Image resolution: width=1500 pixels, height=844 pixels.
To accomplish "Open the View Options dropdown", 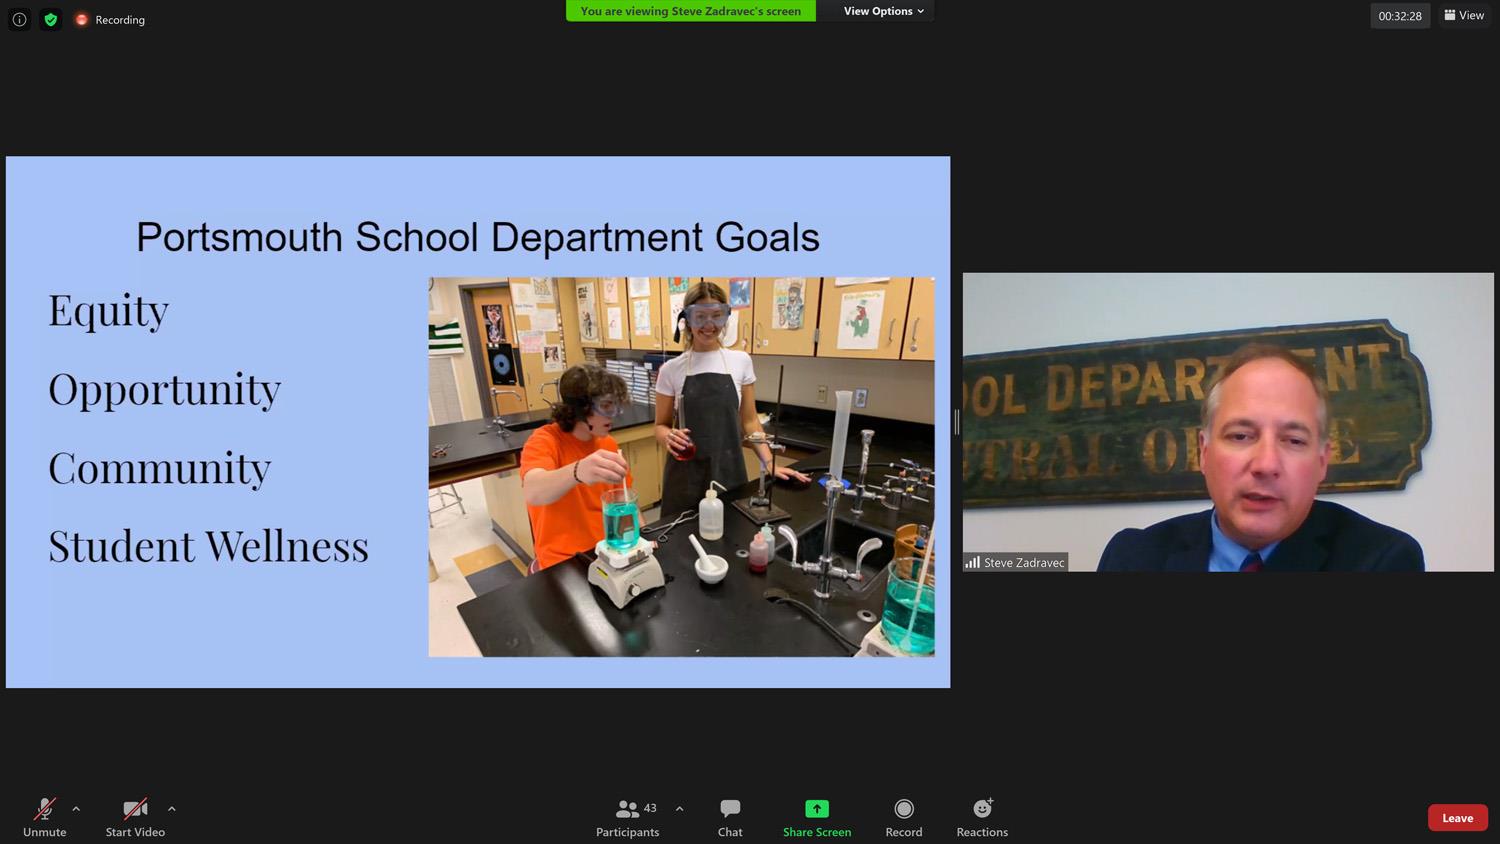I will [x=883, y=11].
